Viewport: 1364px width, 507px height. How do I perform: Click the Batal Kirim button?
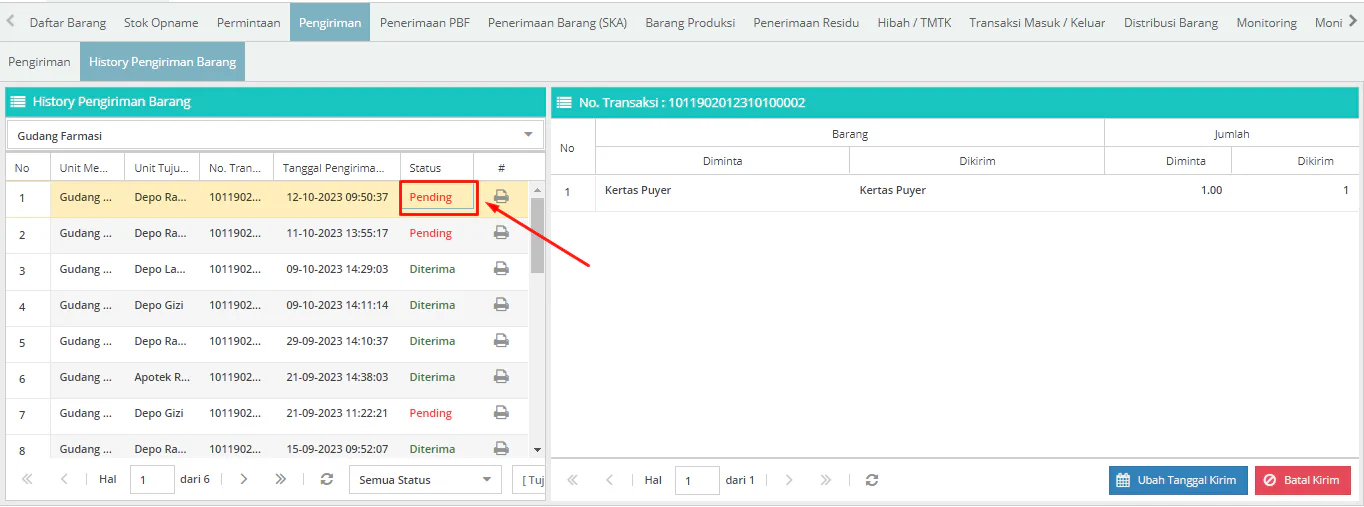coord(1303,480)
